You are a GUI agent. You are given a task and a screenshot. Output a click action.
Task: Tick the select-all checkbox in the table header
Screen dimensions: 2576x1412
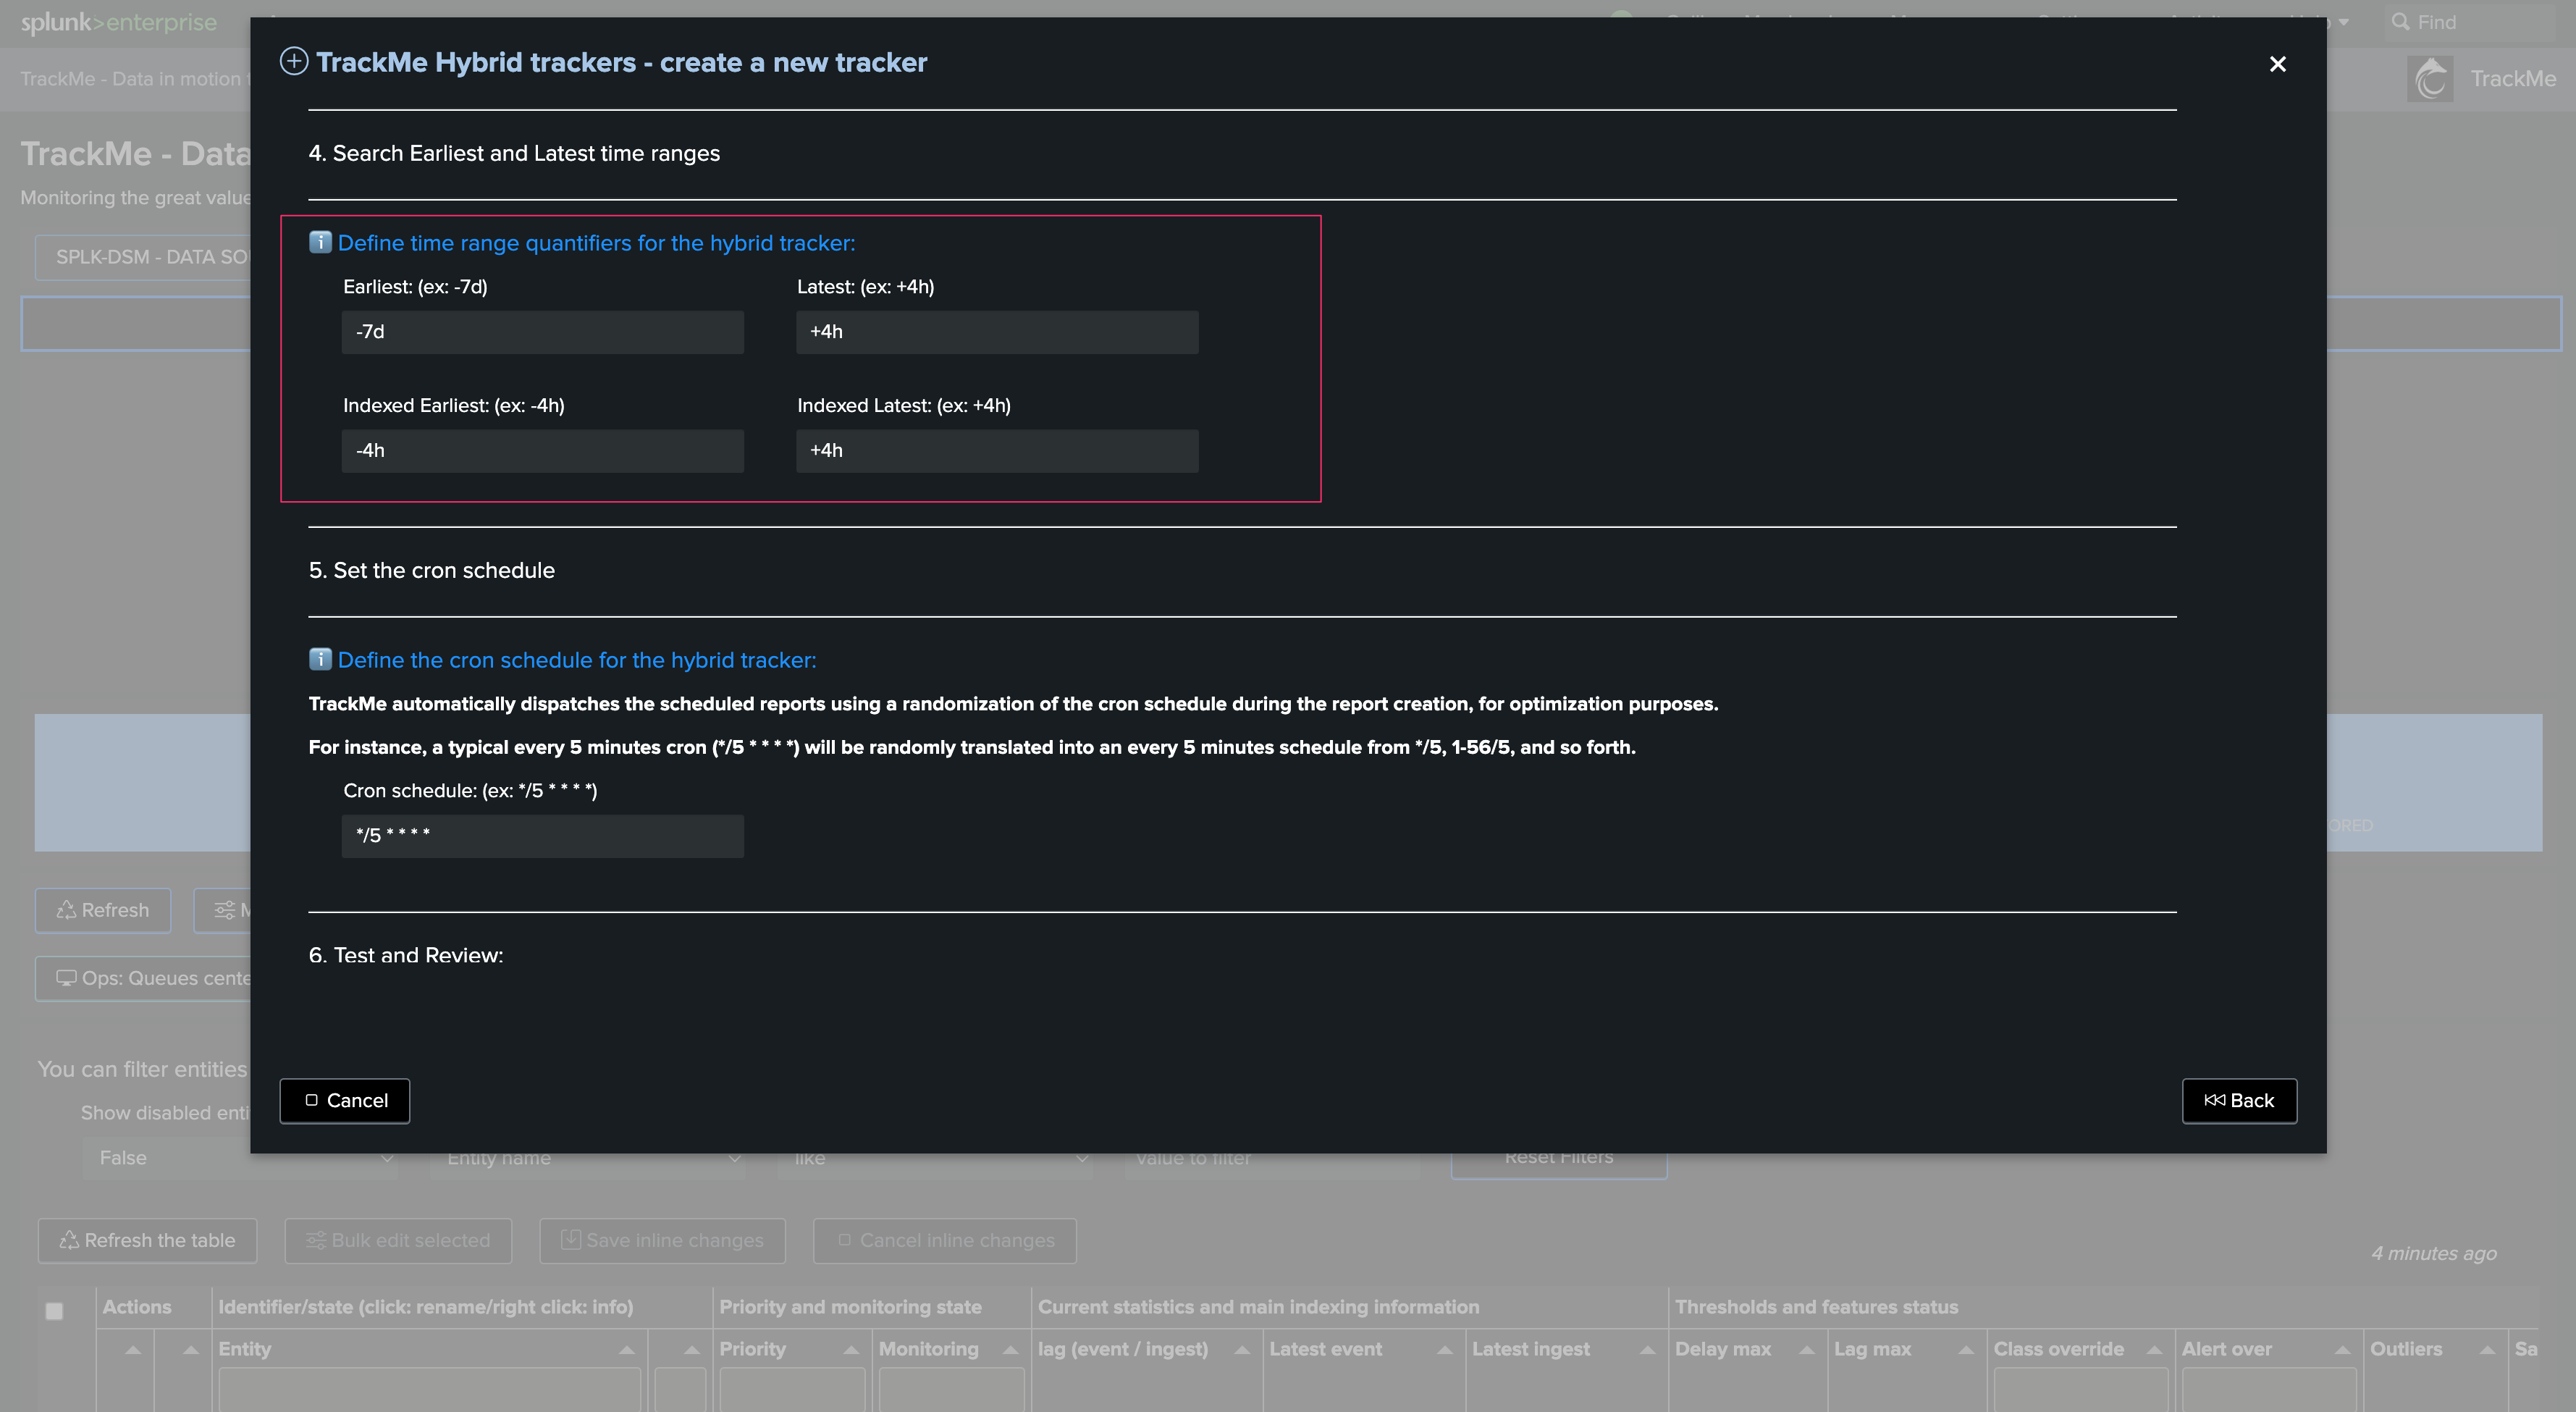click(x=55, y=1311)
